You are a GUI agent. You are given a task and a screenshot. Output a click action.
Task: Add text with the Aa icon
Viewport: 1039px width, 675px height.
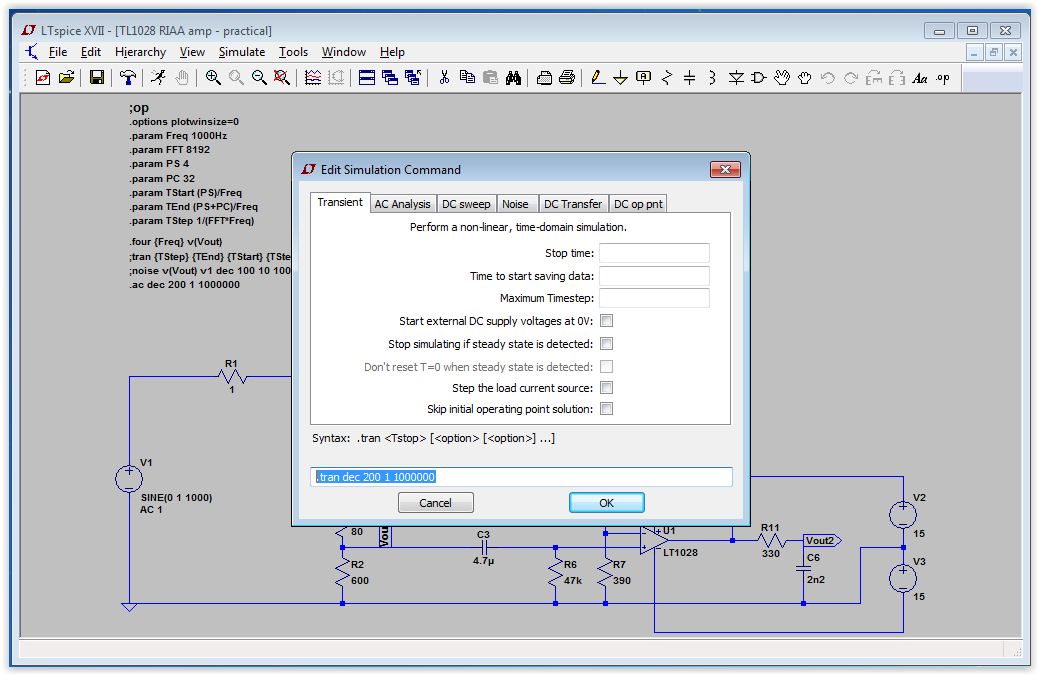[x=920, y=78]
